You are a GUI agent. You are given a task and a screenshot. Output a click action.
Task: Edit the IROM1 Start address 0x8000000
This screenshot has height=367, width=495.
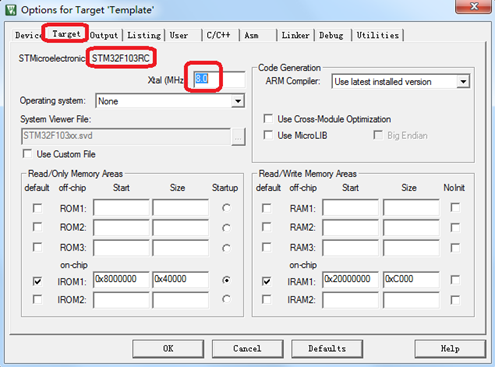pyautogui.click(x=121, y=279)
